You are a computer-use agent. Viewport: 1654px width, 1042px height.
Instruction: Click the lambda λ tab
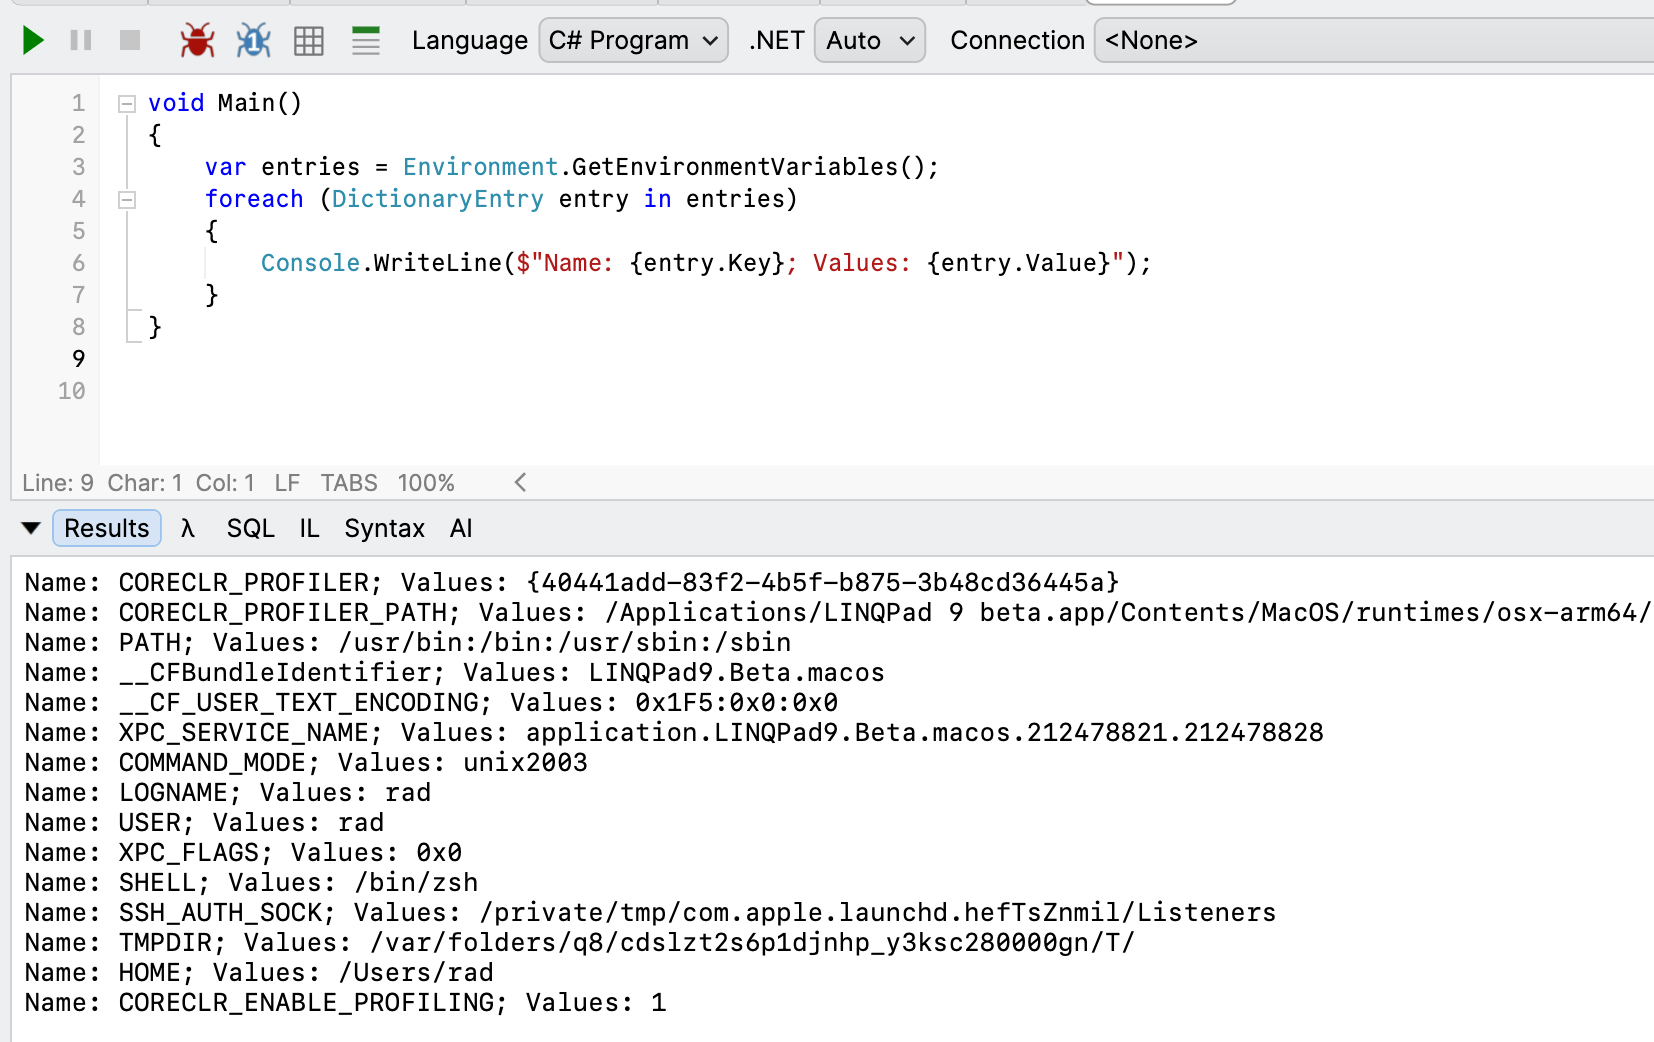click(187, 528)
